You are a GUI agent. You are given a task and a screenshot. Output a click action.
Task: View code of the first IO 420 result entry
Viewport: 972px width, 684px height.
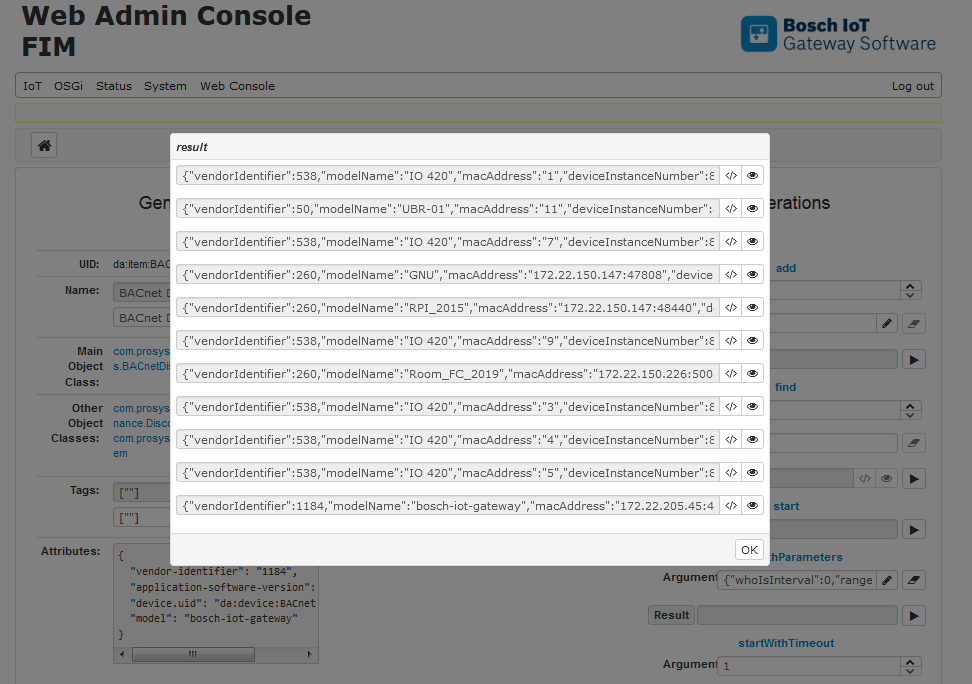730,175
